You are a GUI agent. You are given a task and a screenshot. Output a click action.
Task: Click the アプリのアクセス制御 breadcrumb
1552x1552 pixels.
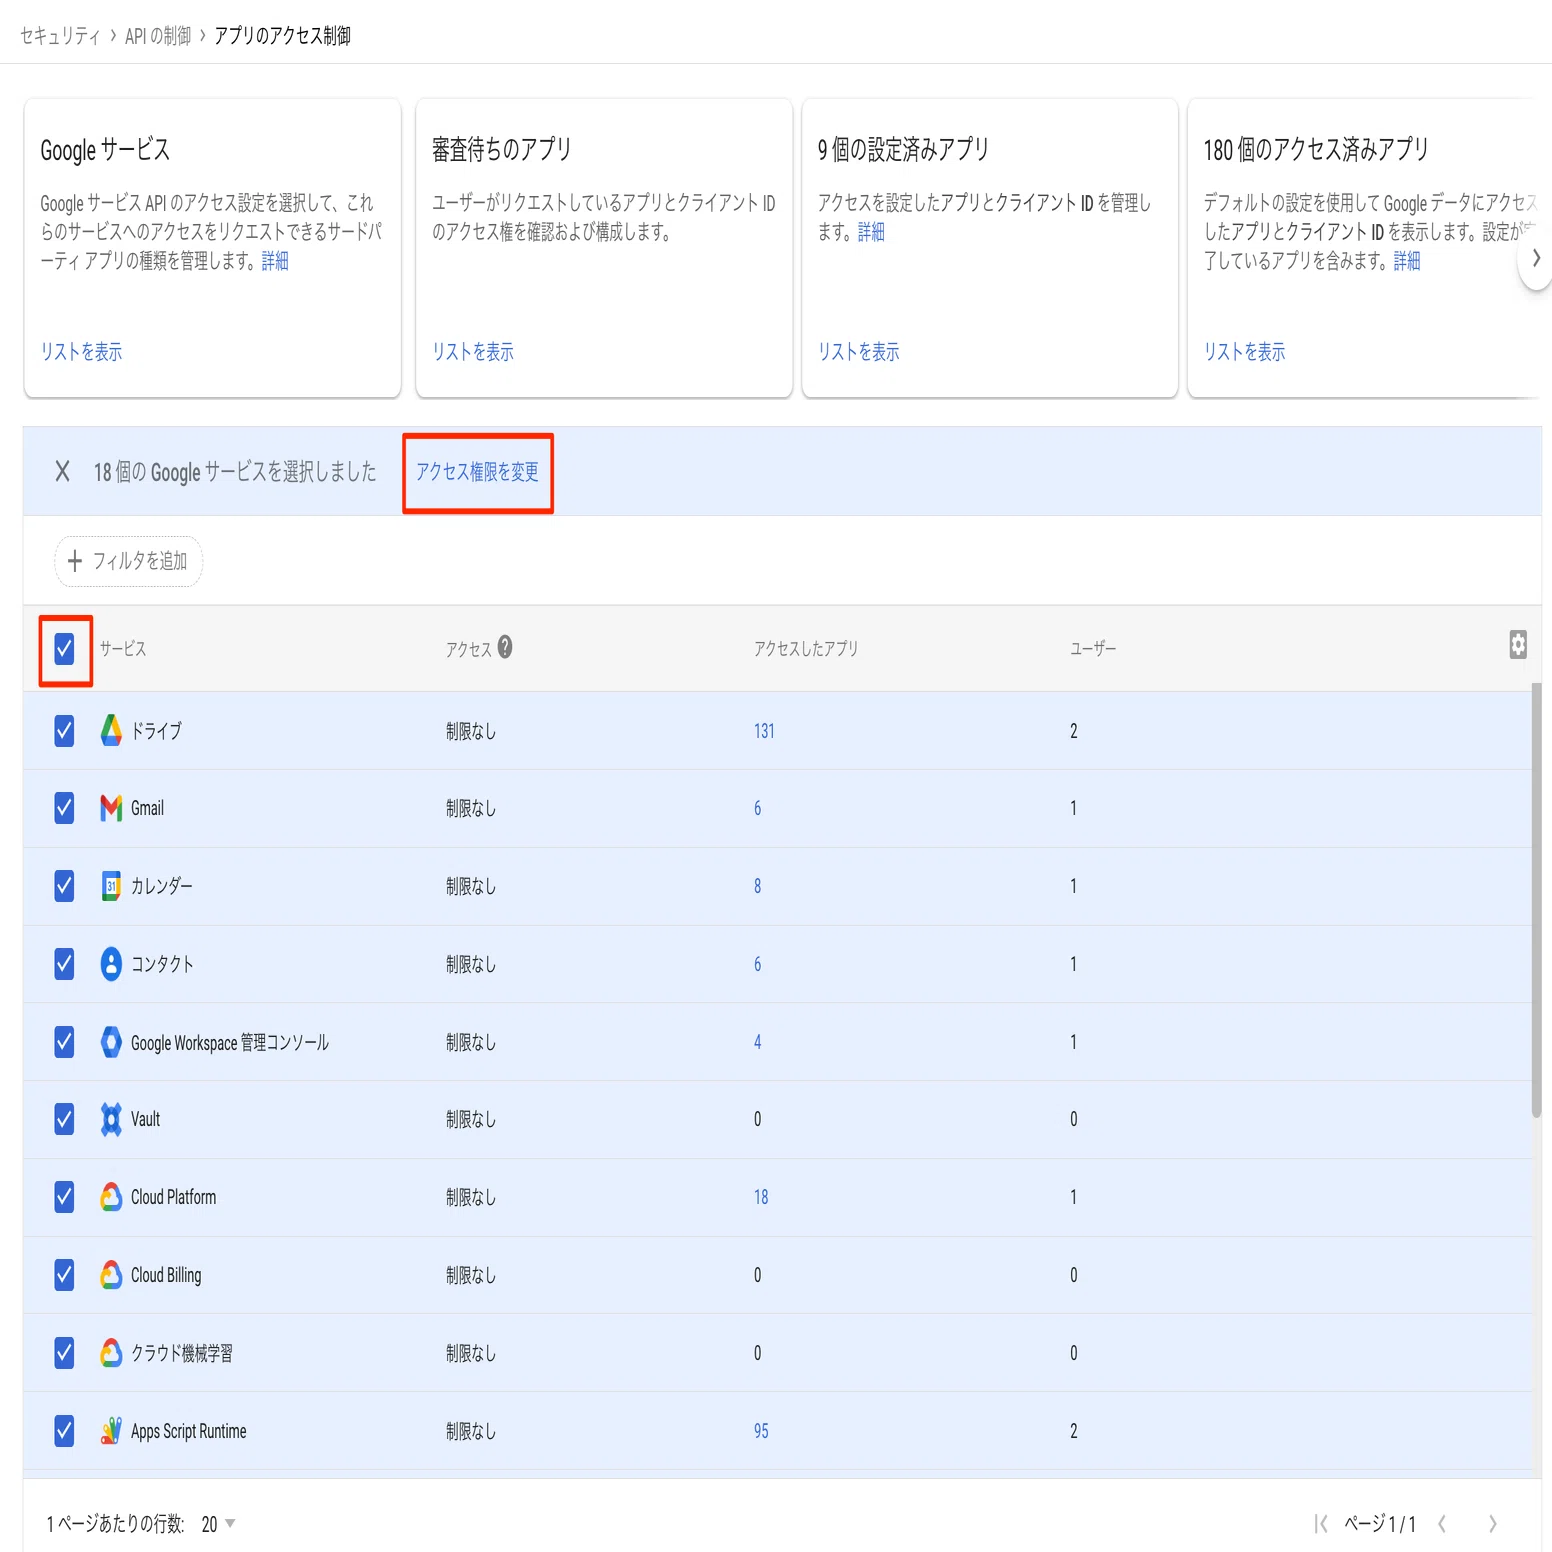pos(282,36)
